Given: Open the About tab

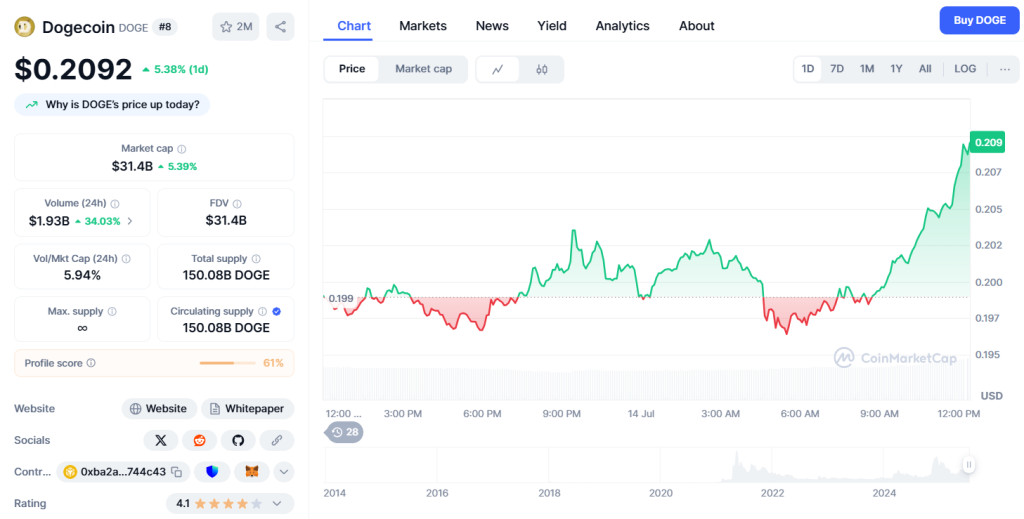Looking at the screenshot, I should coord(697,26).
